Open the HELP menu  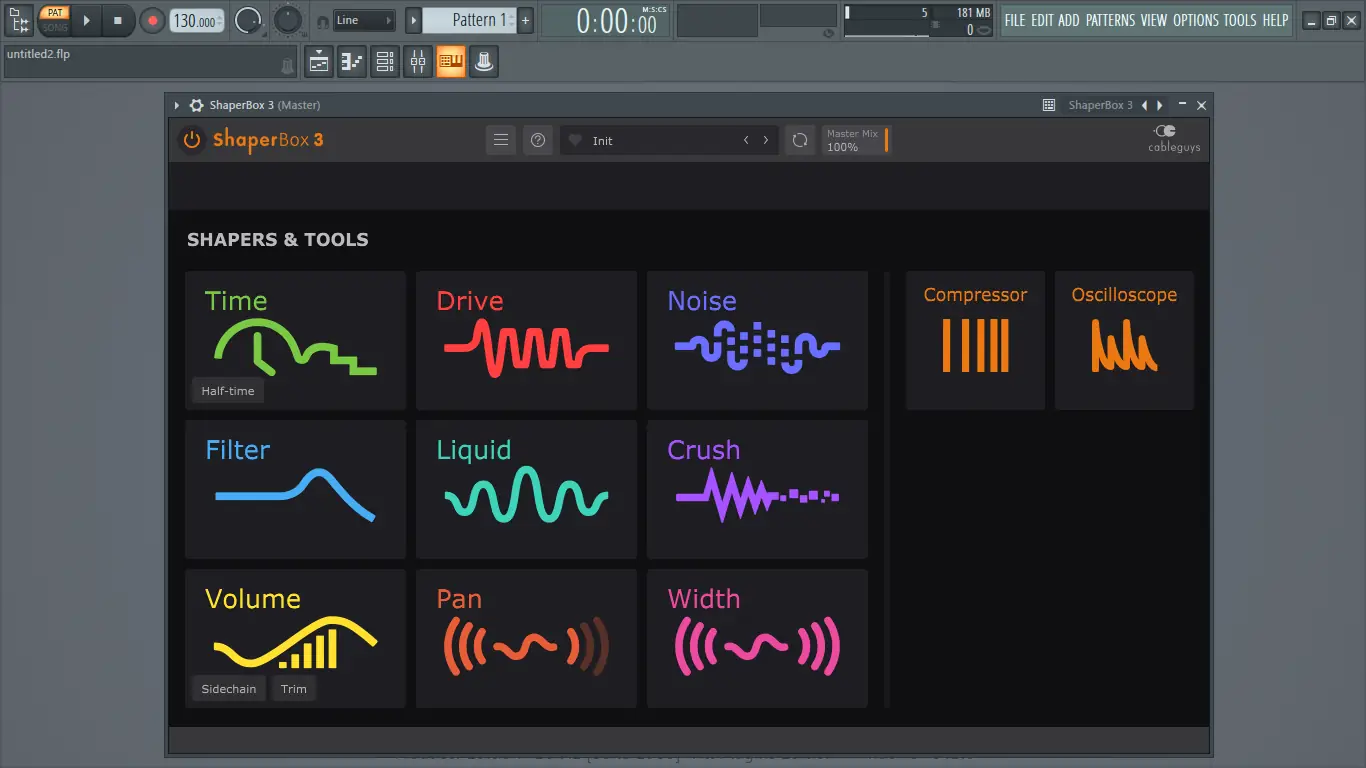pyautogui.click(x=1275, y=20)
